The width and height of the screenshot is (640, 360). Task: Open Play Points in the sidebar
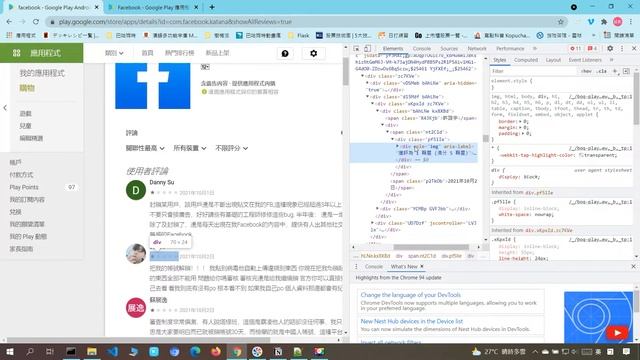coord(24,187)
